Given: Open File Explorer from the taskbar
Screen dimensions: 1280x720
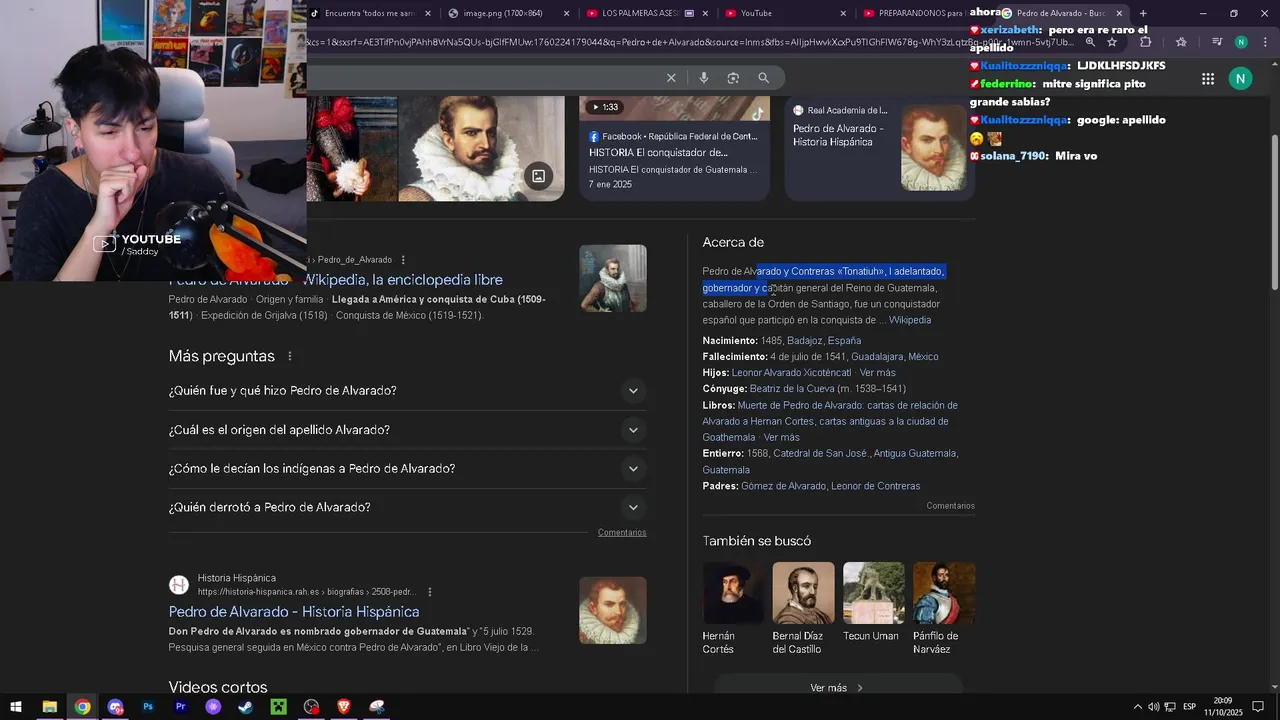Looking at the screenshot, I should (x=49, y=707).
